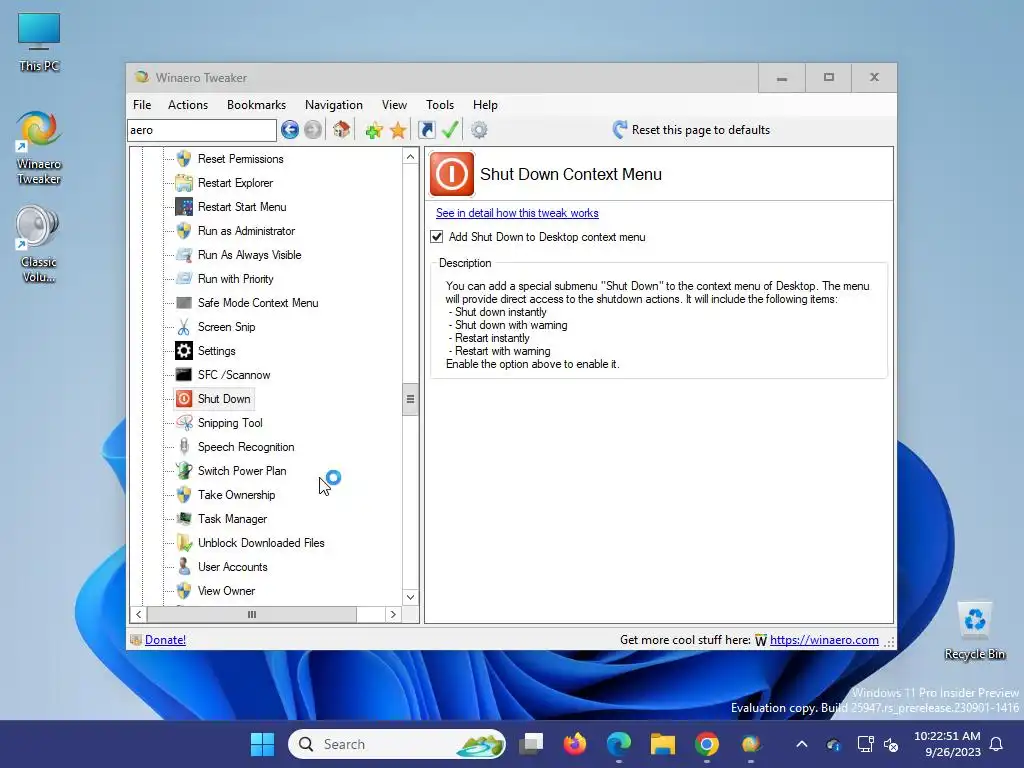Click the Settings gear tree icon
This screenshot has height=768, width=1024.
(184, 351)
